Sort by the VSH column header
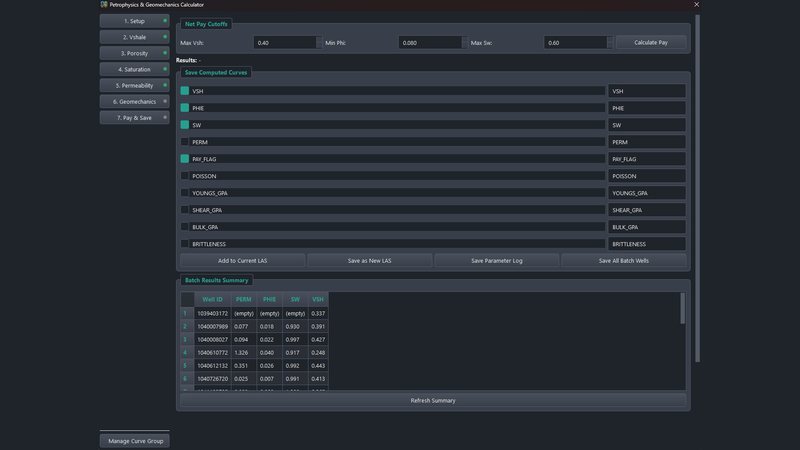Viewport: 800px width, 450px height. tap(318, 299)
